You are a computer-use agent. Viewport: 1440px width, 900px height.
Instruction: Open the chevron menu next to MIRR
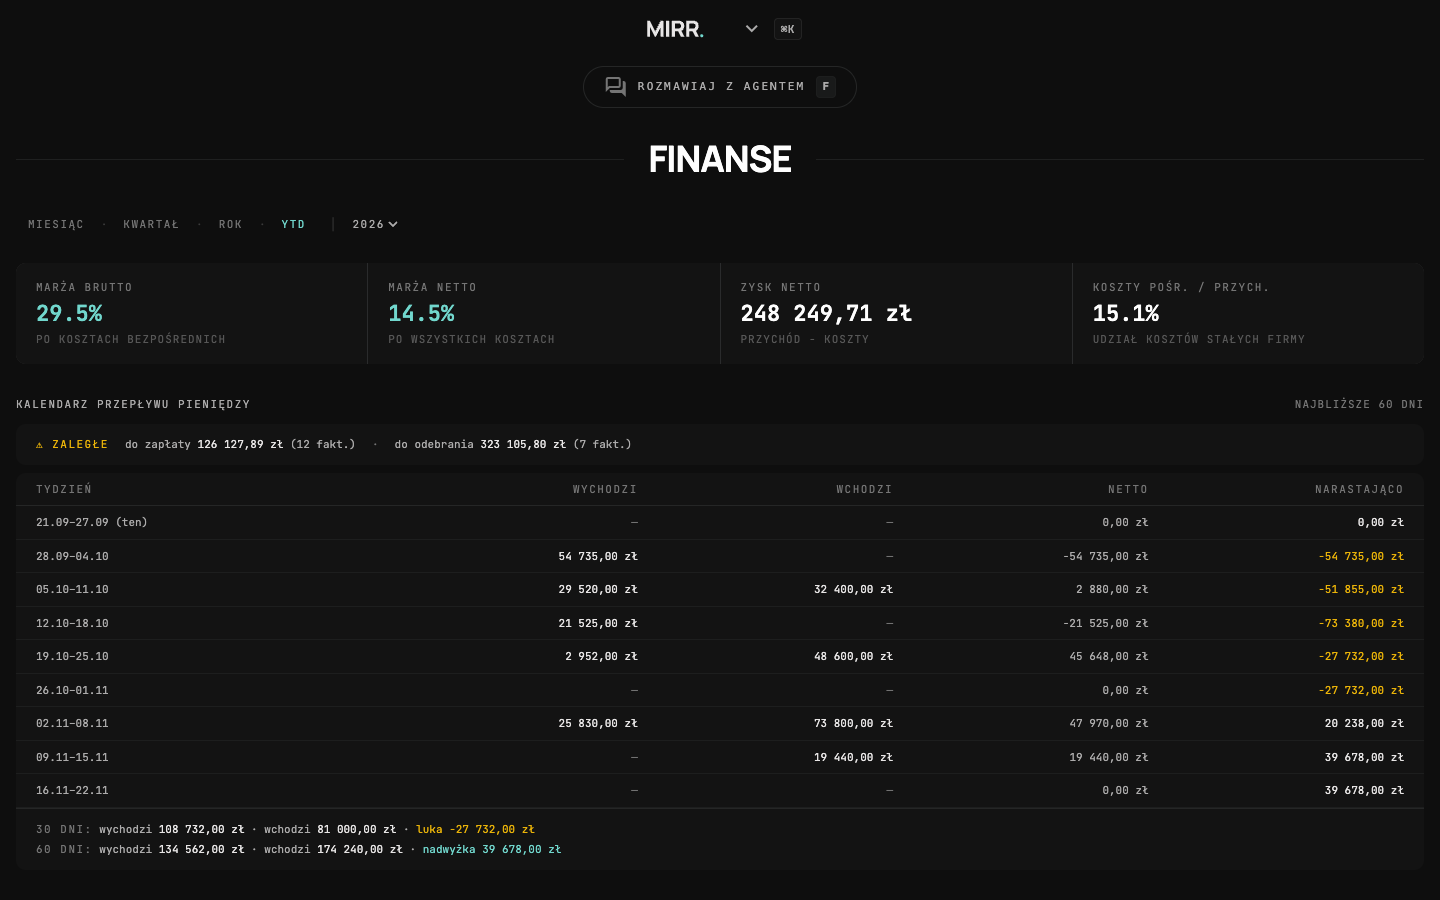[751, 29]
